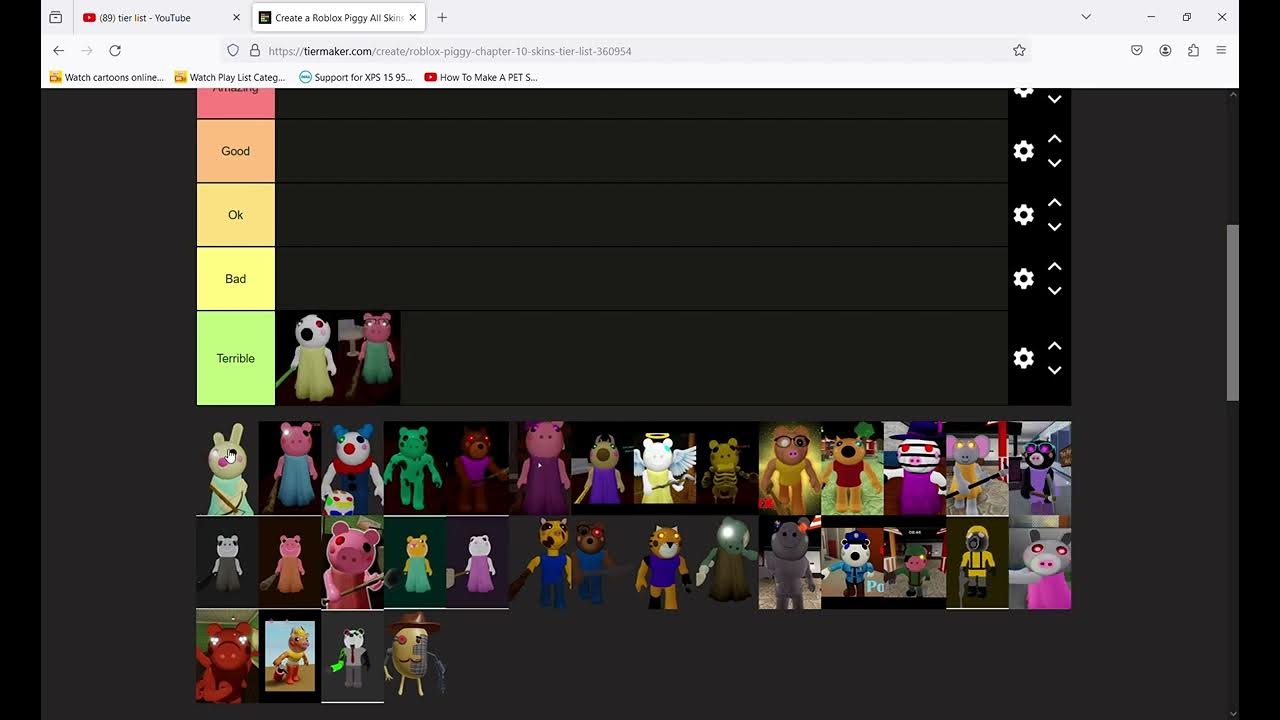Click the yellow Bad tier label
This screenshot has width=1280, height=720.
(x=236, y=279)
